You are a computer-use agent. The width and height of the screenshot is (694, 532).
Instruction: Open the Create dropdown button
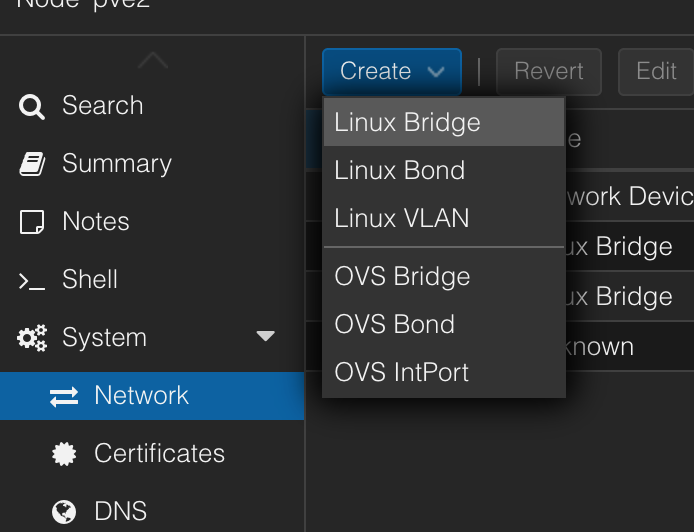point(391,71)
